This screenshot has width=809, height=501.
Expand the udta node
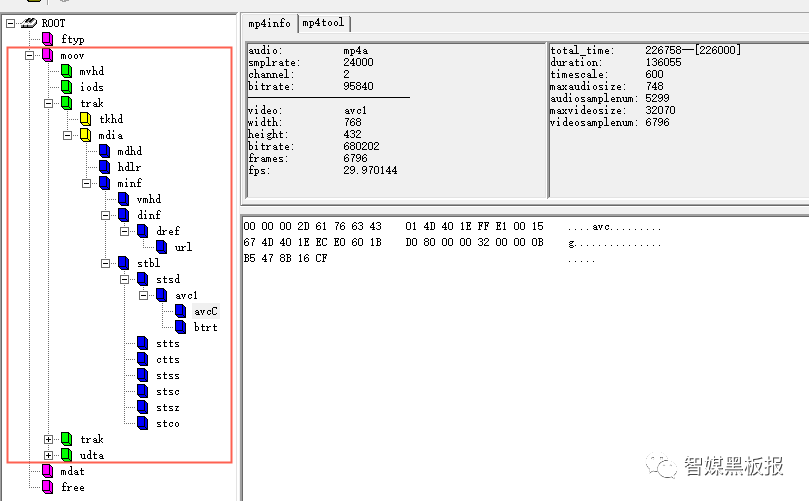pyautogui.click(x=48, y=455)
